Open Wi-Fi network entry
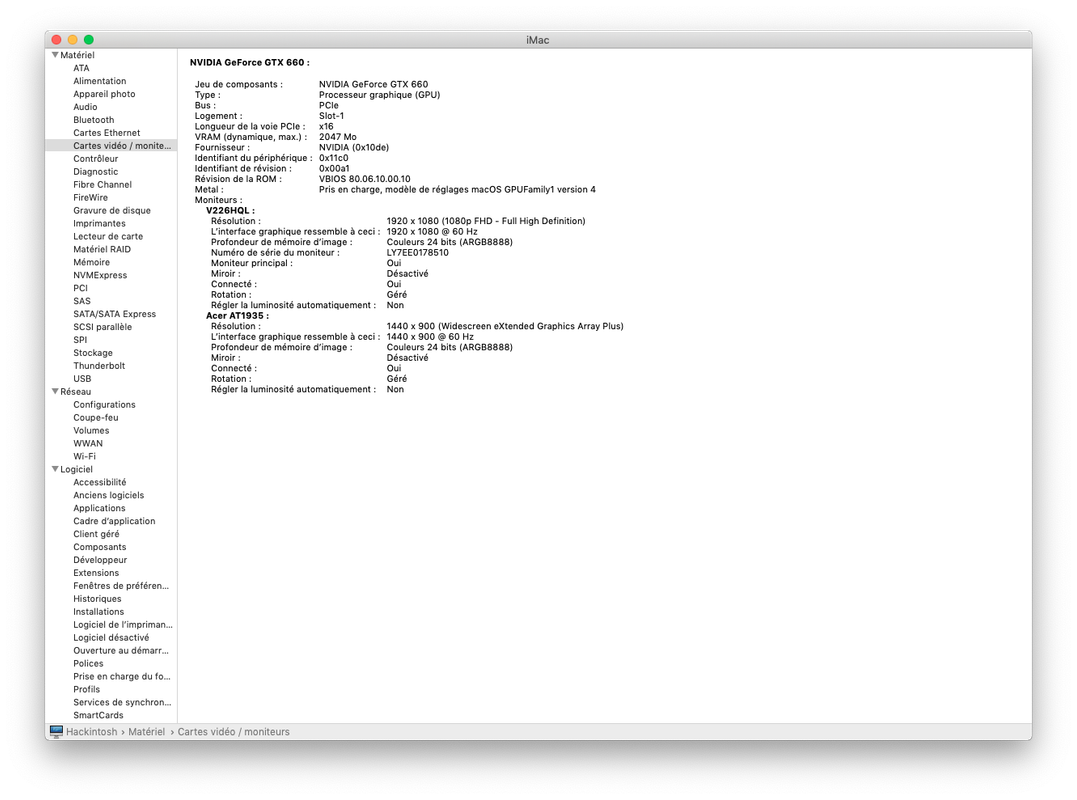1077x800 pixels. [84, 457]
